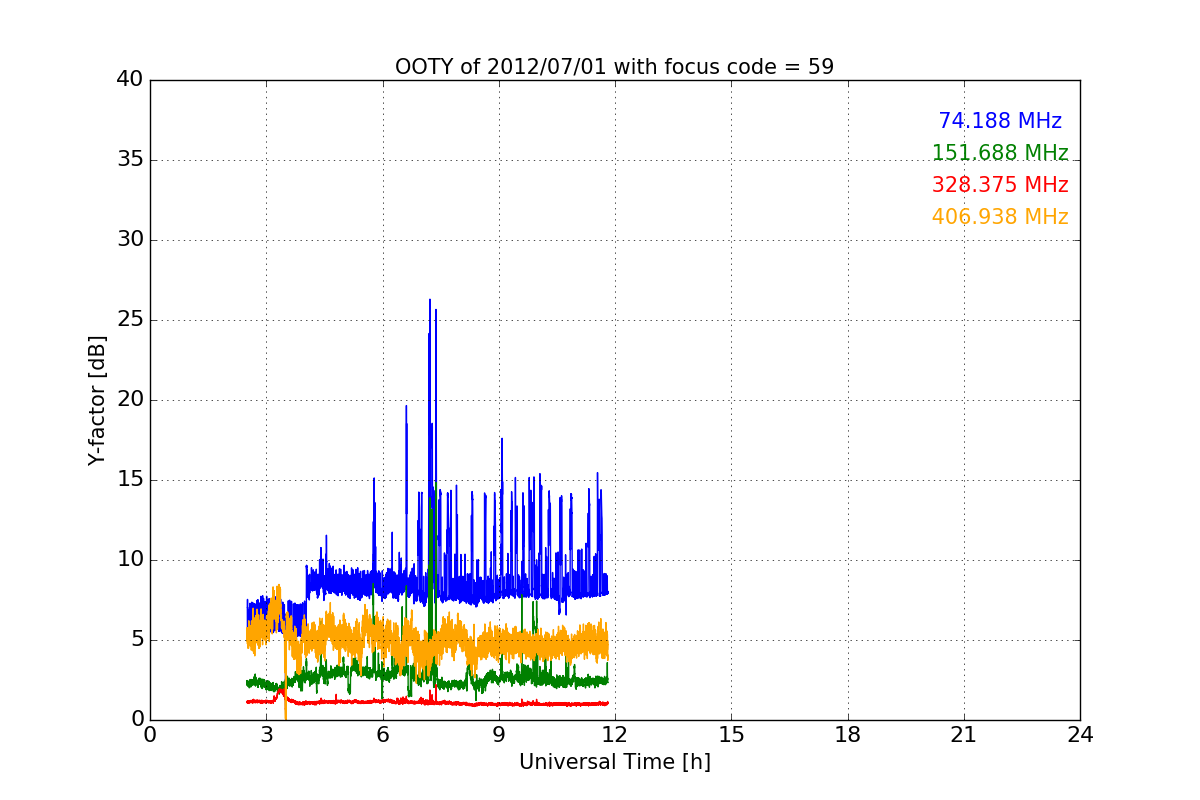Click the plot title 'OOTY of 2012/07/01 with focus code = 59'

pos(614,67)
